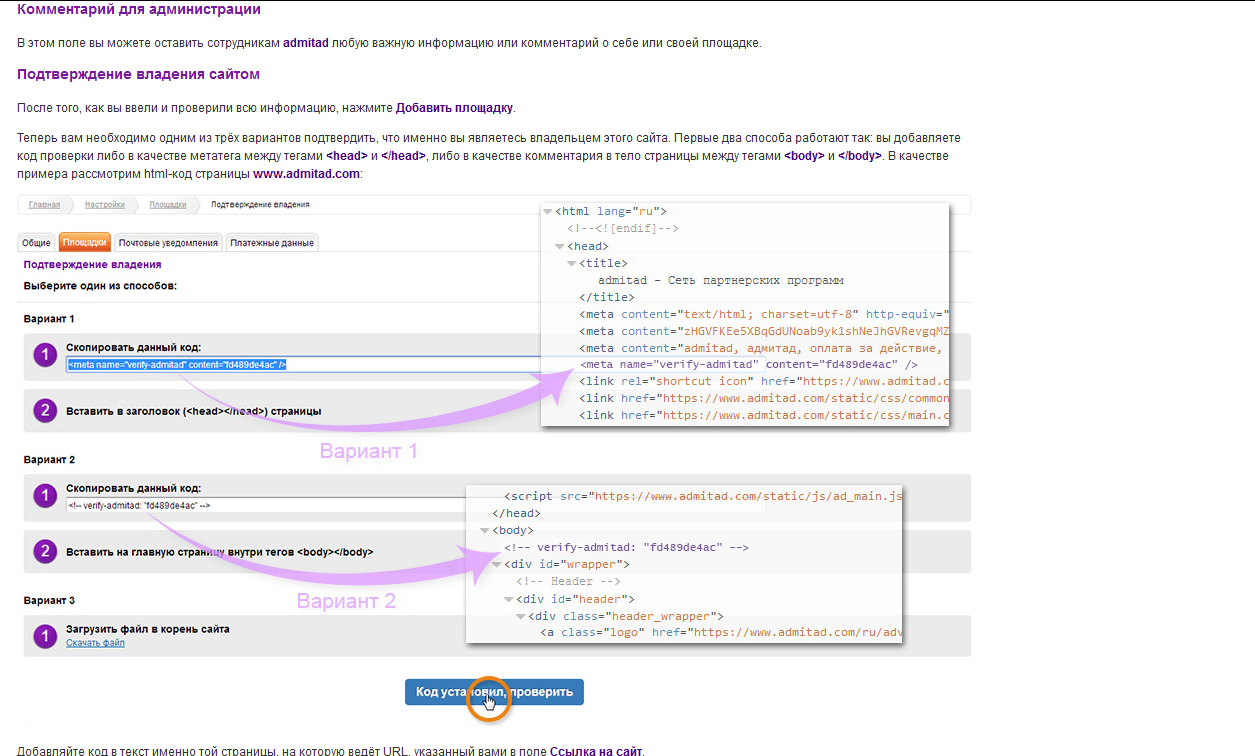Select the meta name="verify-admitad" code line
Screen dimensions: 1255x756
pos(749,365)
